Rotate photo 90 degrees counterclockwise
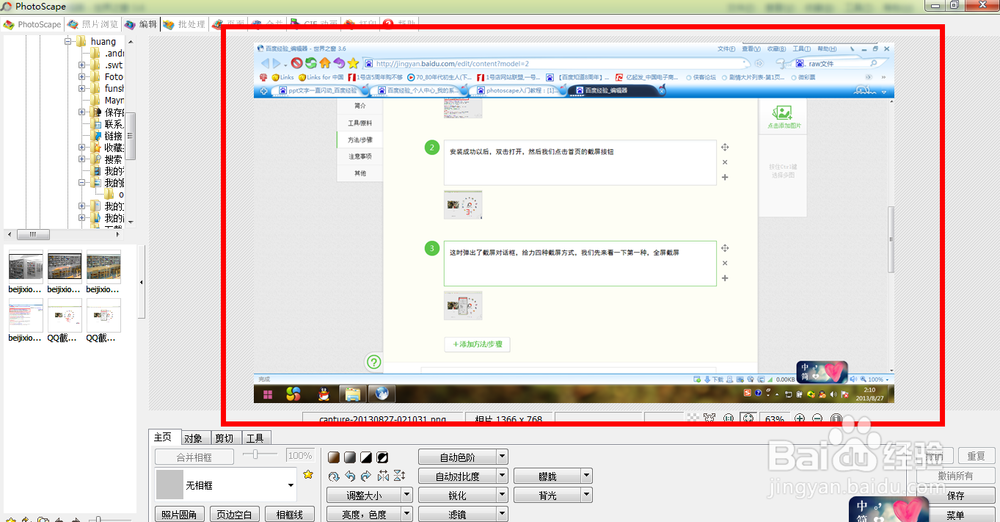 click(349, 476)
